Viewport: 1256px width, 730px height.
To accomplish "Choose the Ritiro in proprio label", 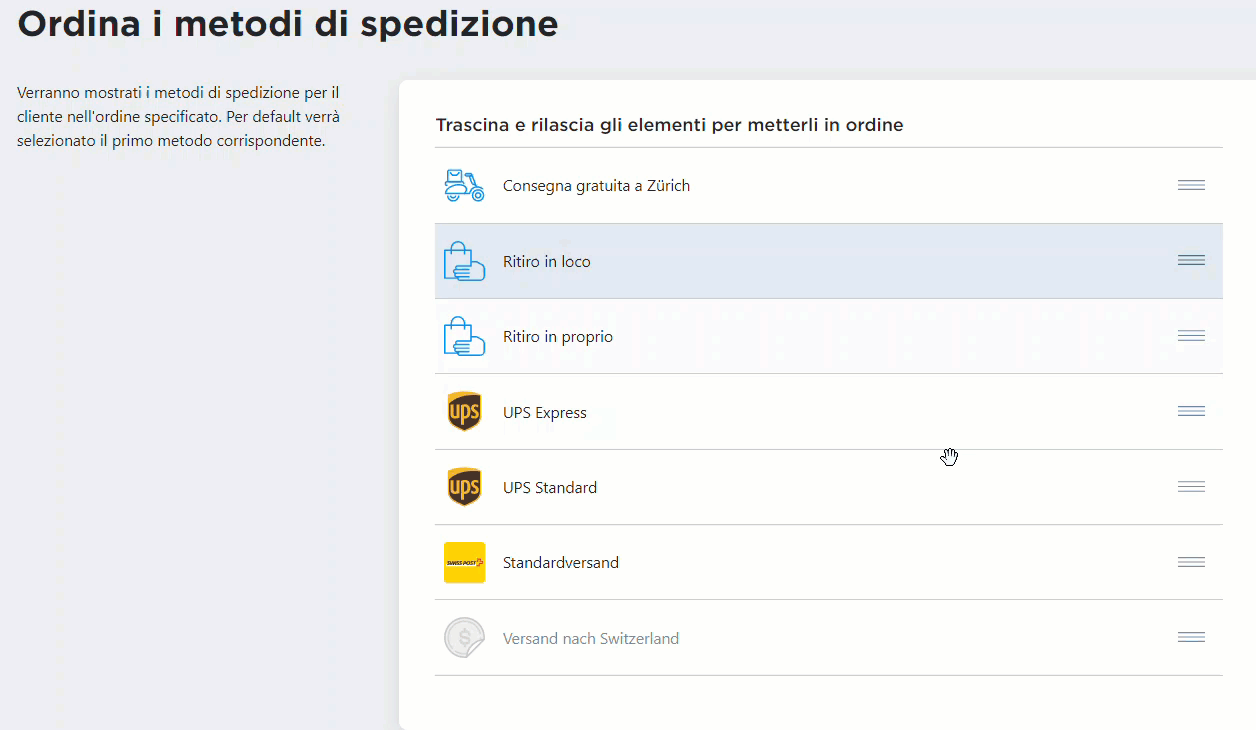I will point(558,337).
